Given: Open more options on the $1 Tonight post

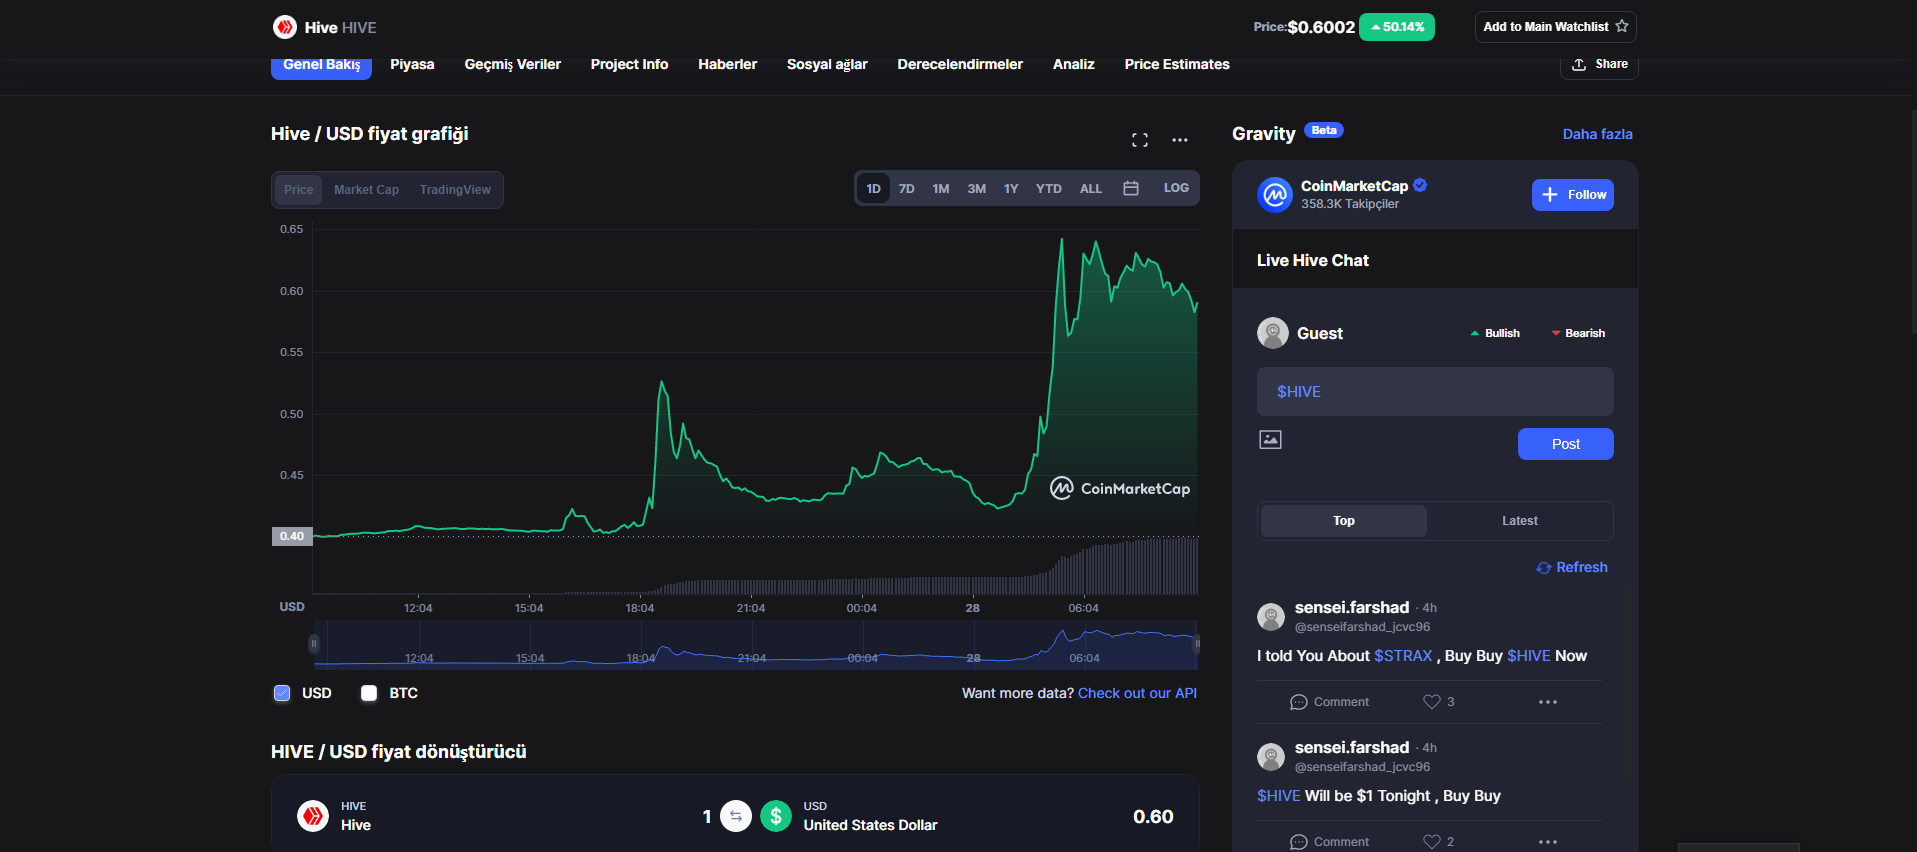Looking at the screenshot, I should coord(1548,842).
